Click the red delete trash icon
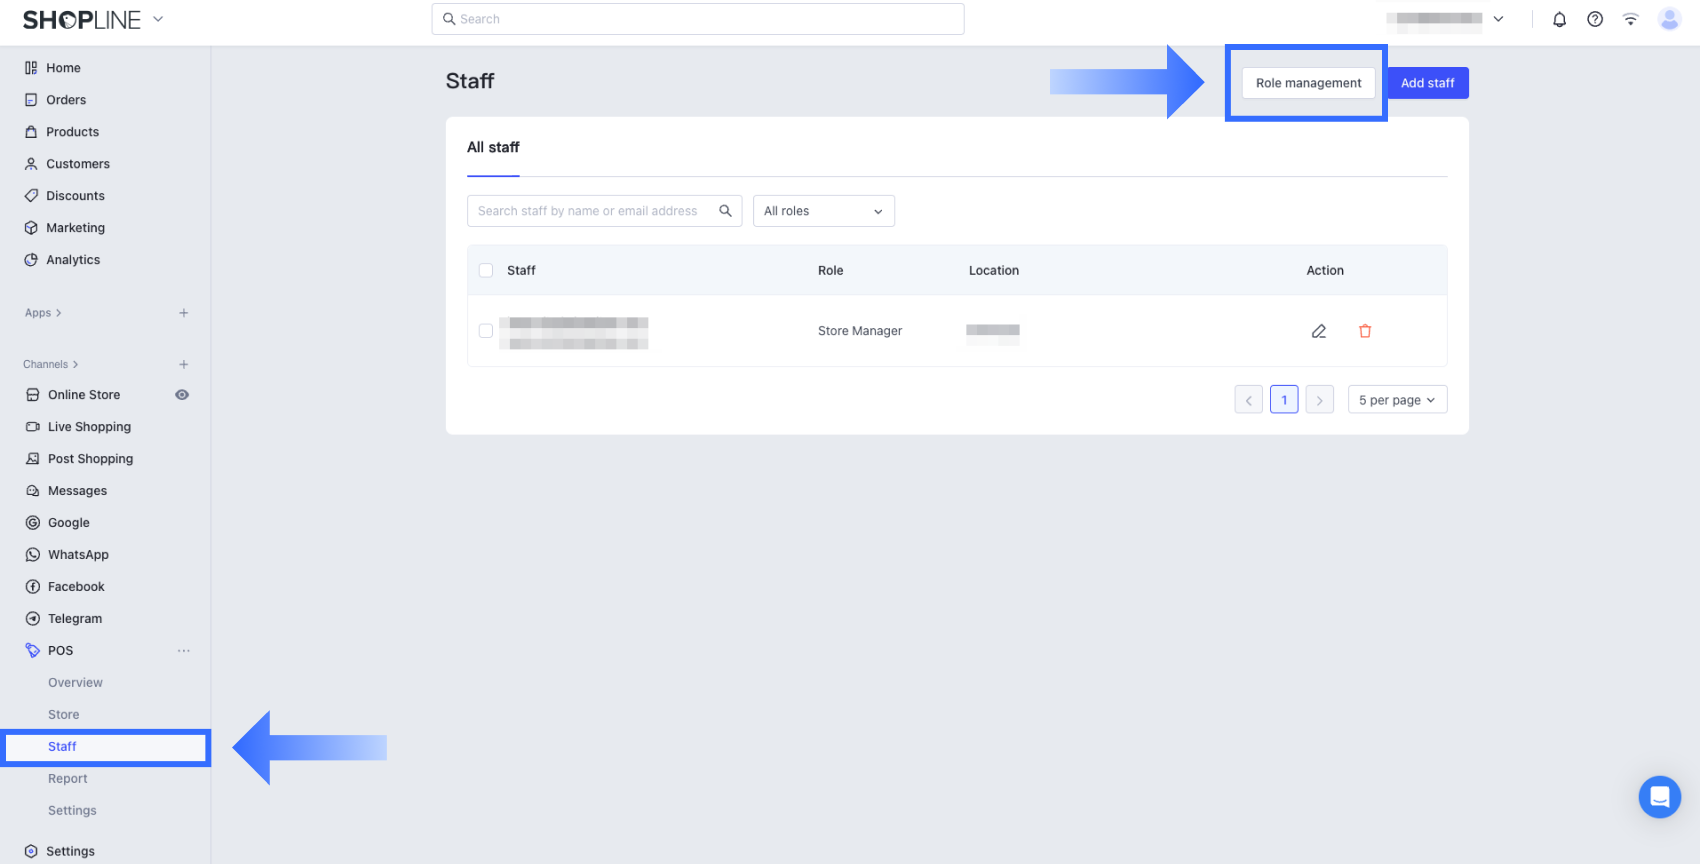Viewport: 1700px width, 864px height. (1365, 331)
